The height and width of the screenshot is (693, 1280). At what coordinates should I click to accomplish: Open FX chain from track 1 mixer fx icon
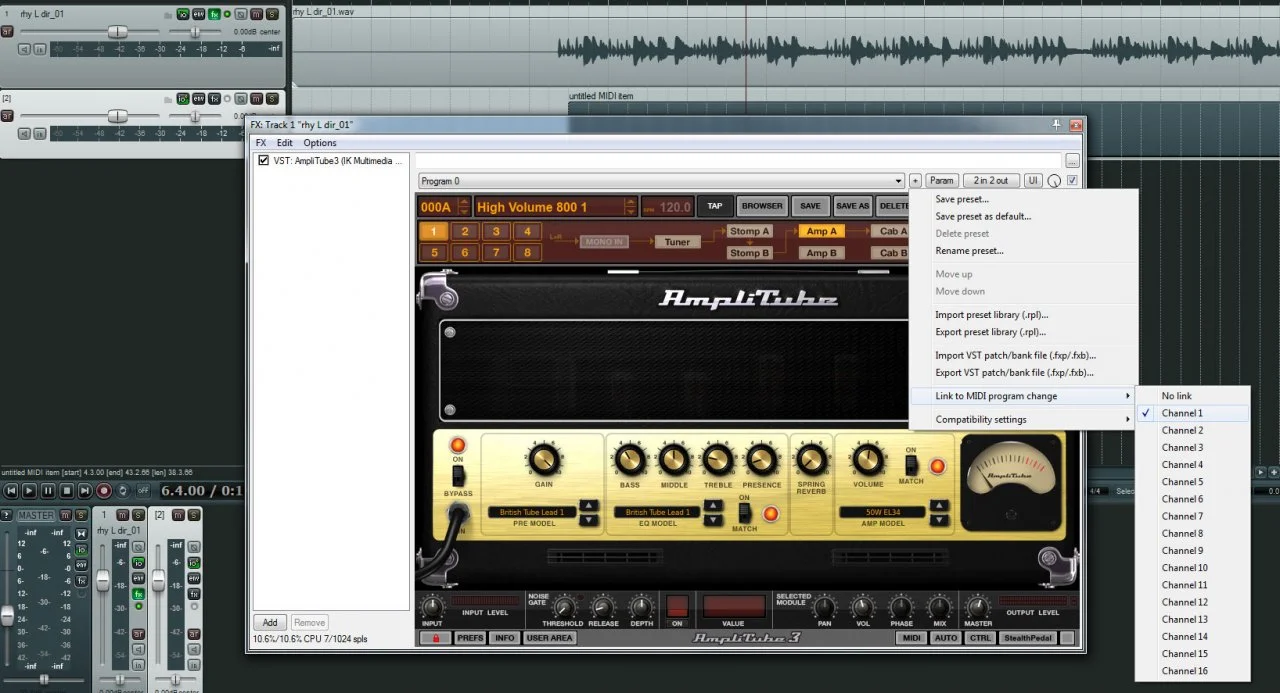click(x=139, y=594)
